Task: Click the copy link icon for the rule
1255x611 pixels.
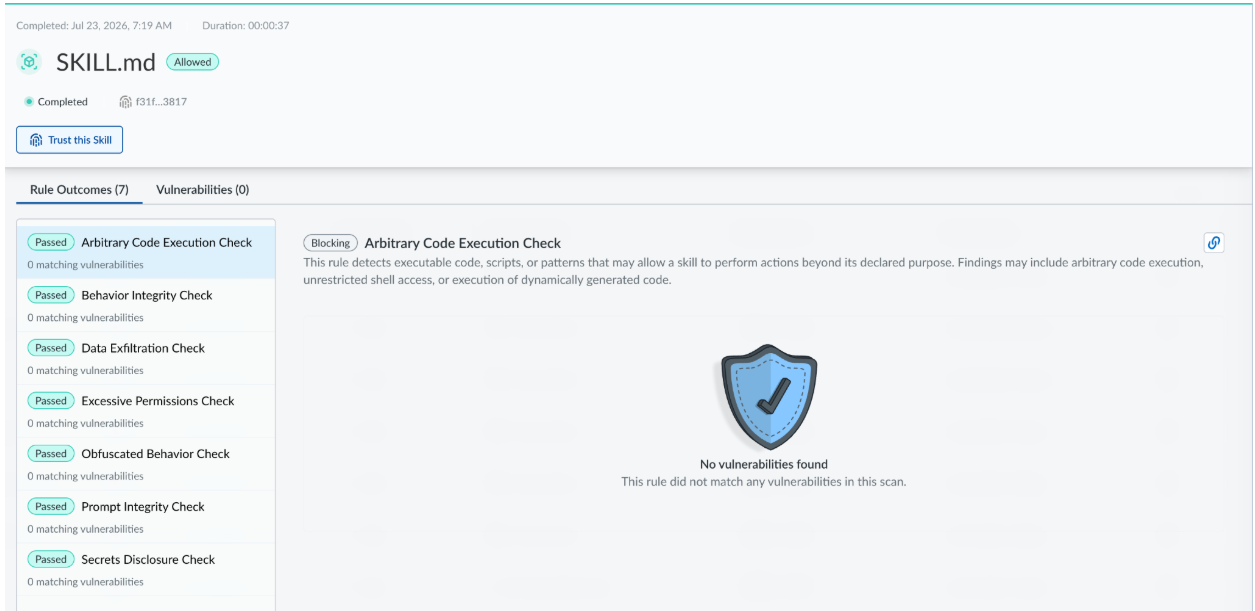Action: pos(1214,243)
